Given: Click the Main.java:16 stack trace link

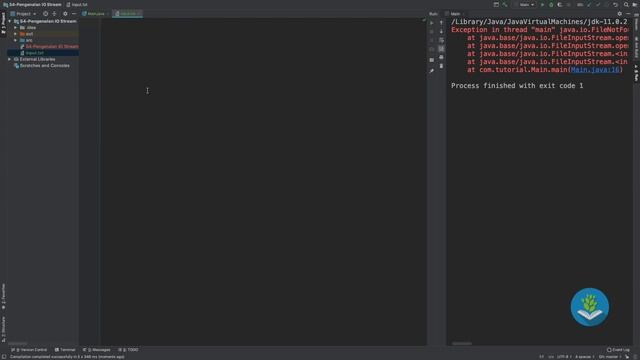Looking at the screenshot, I should coord(595,70).
